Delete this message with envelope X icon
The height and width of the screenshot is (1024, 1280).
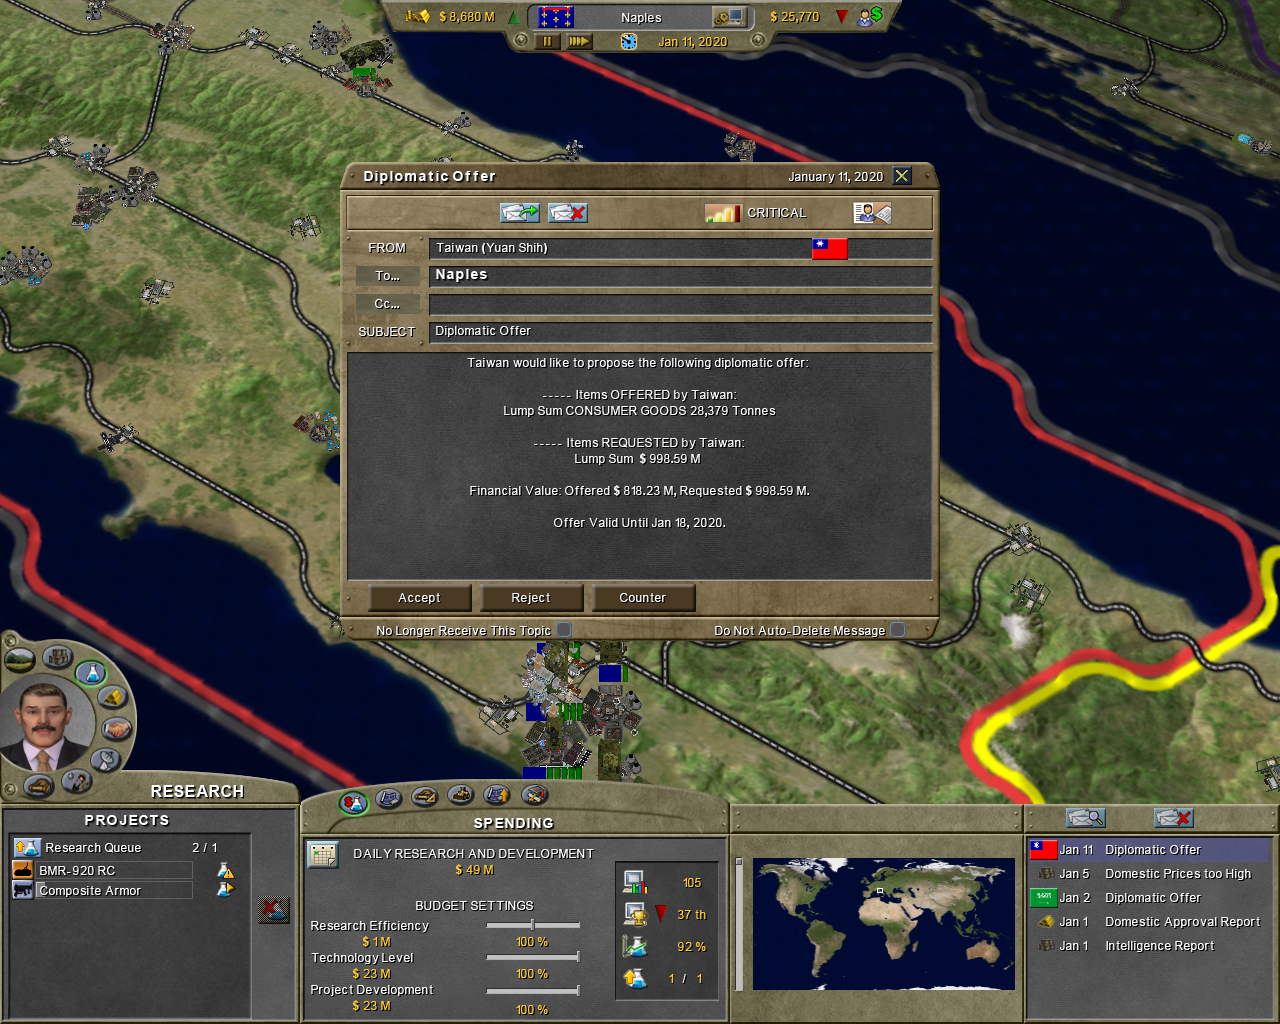pos(567,213)
